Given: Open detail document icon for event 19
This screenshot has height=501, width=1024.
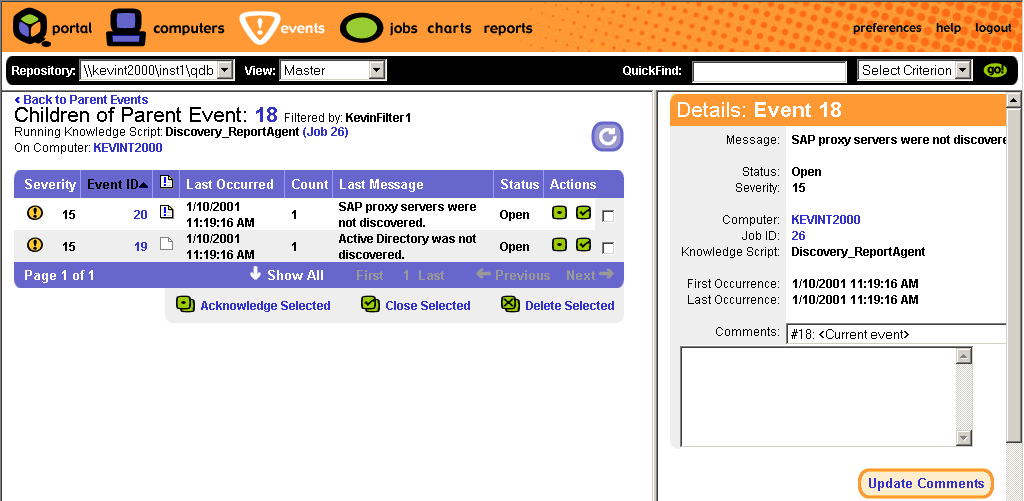Looking at the screenshot, I should click(167, 244).
